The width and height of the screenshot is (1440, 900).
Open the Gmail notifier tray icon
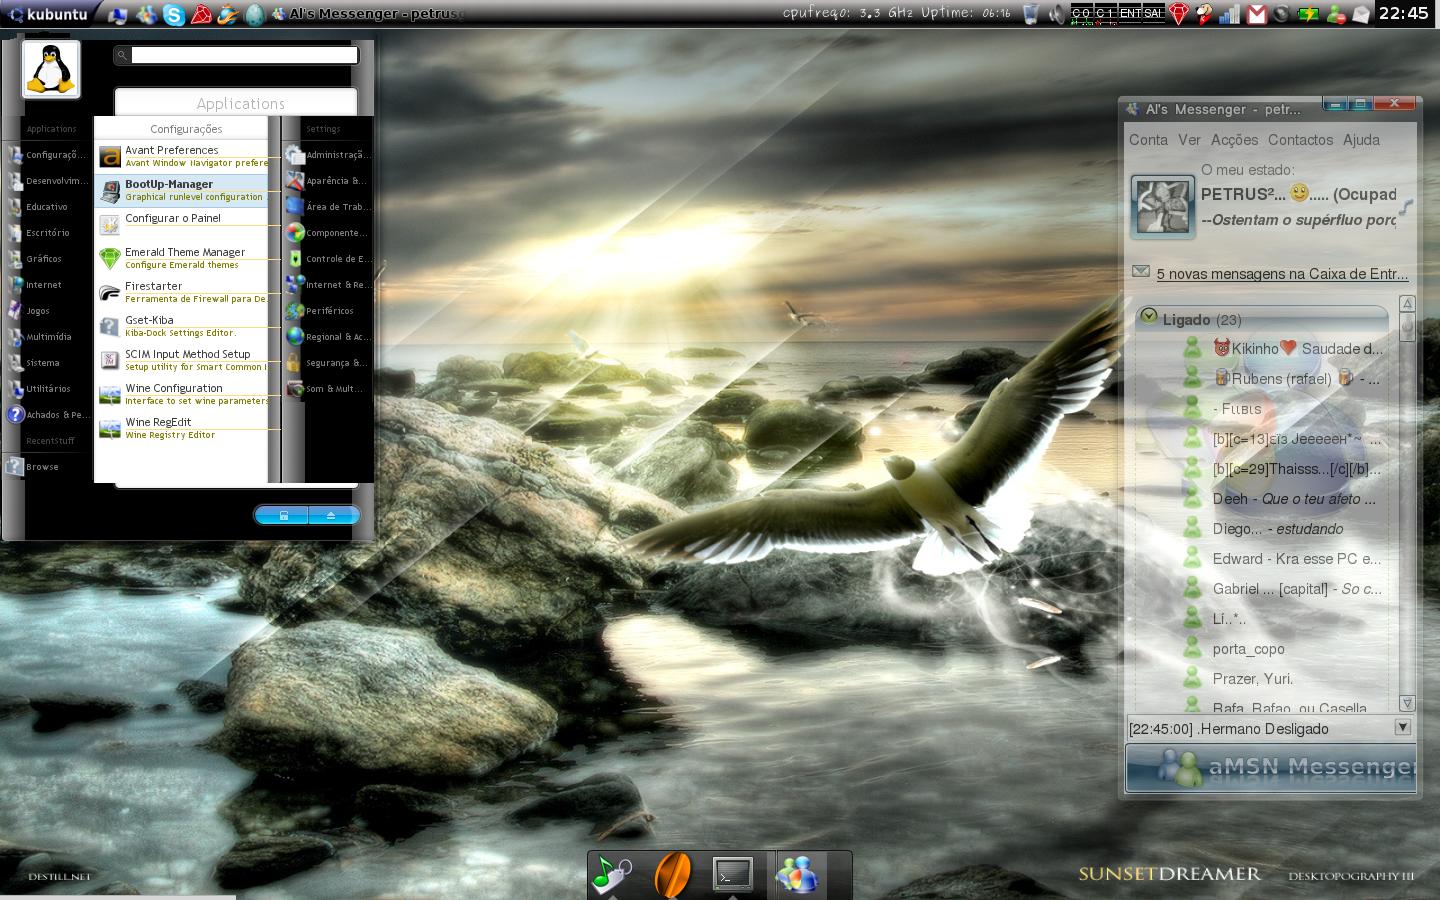tap(1257, 14)
